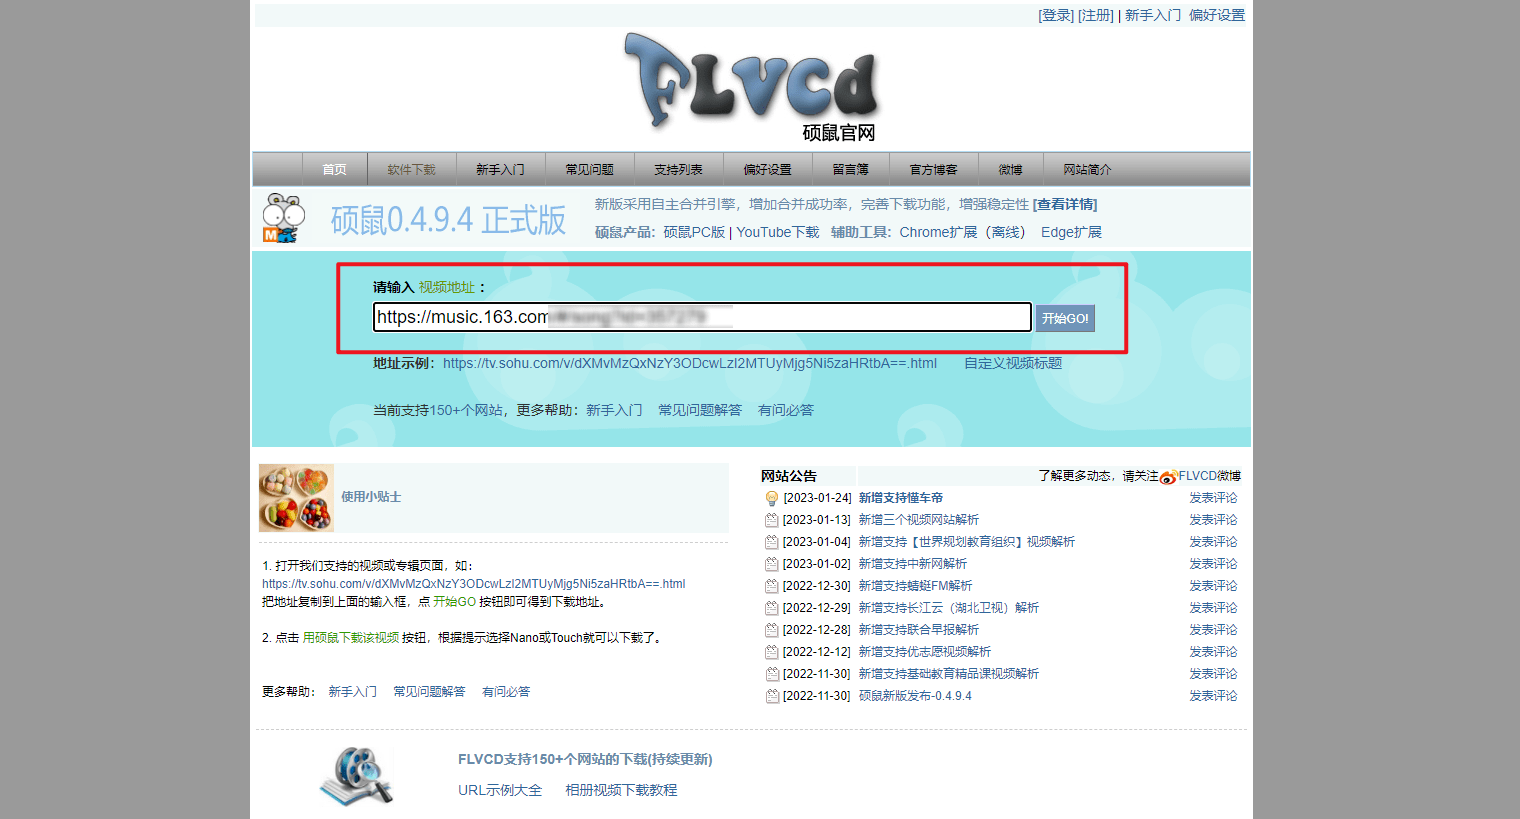The width and height of the screenshot is (1520, 819).
Task: Open 世界规划教育组织 video parsing announcement
Action: coord(967,542)
